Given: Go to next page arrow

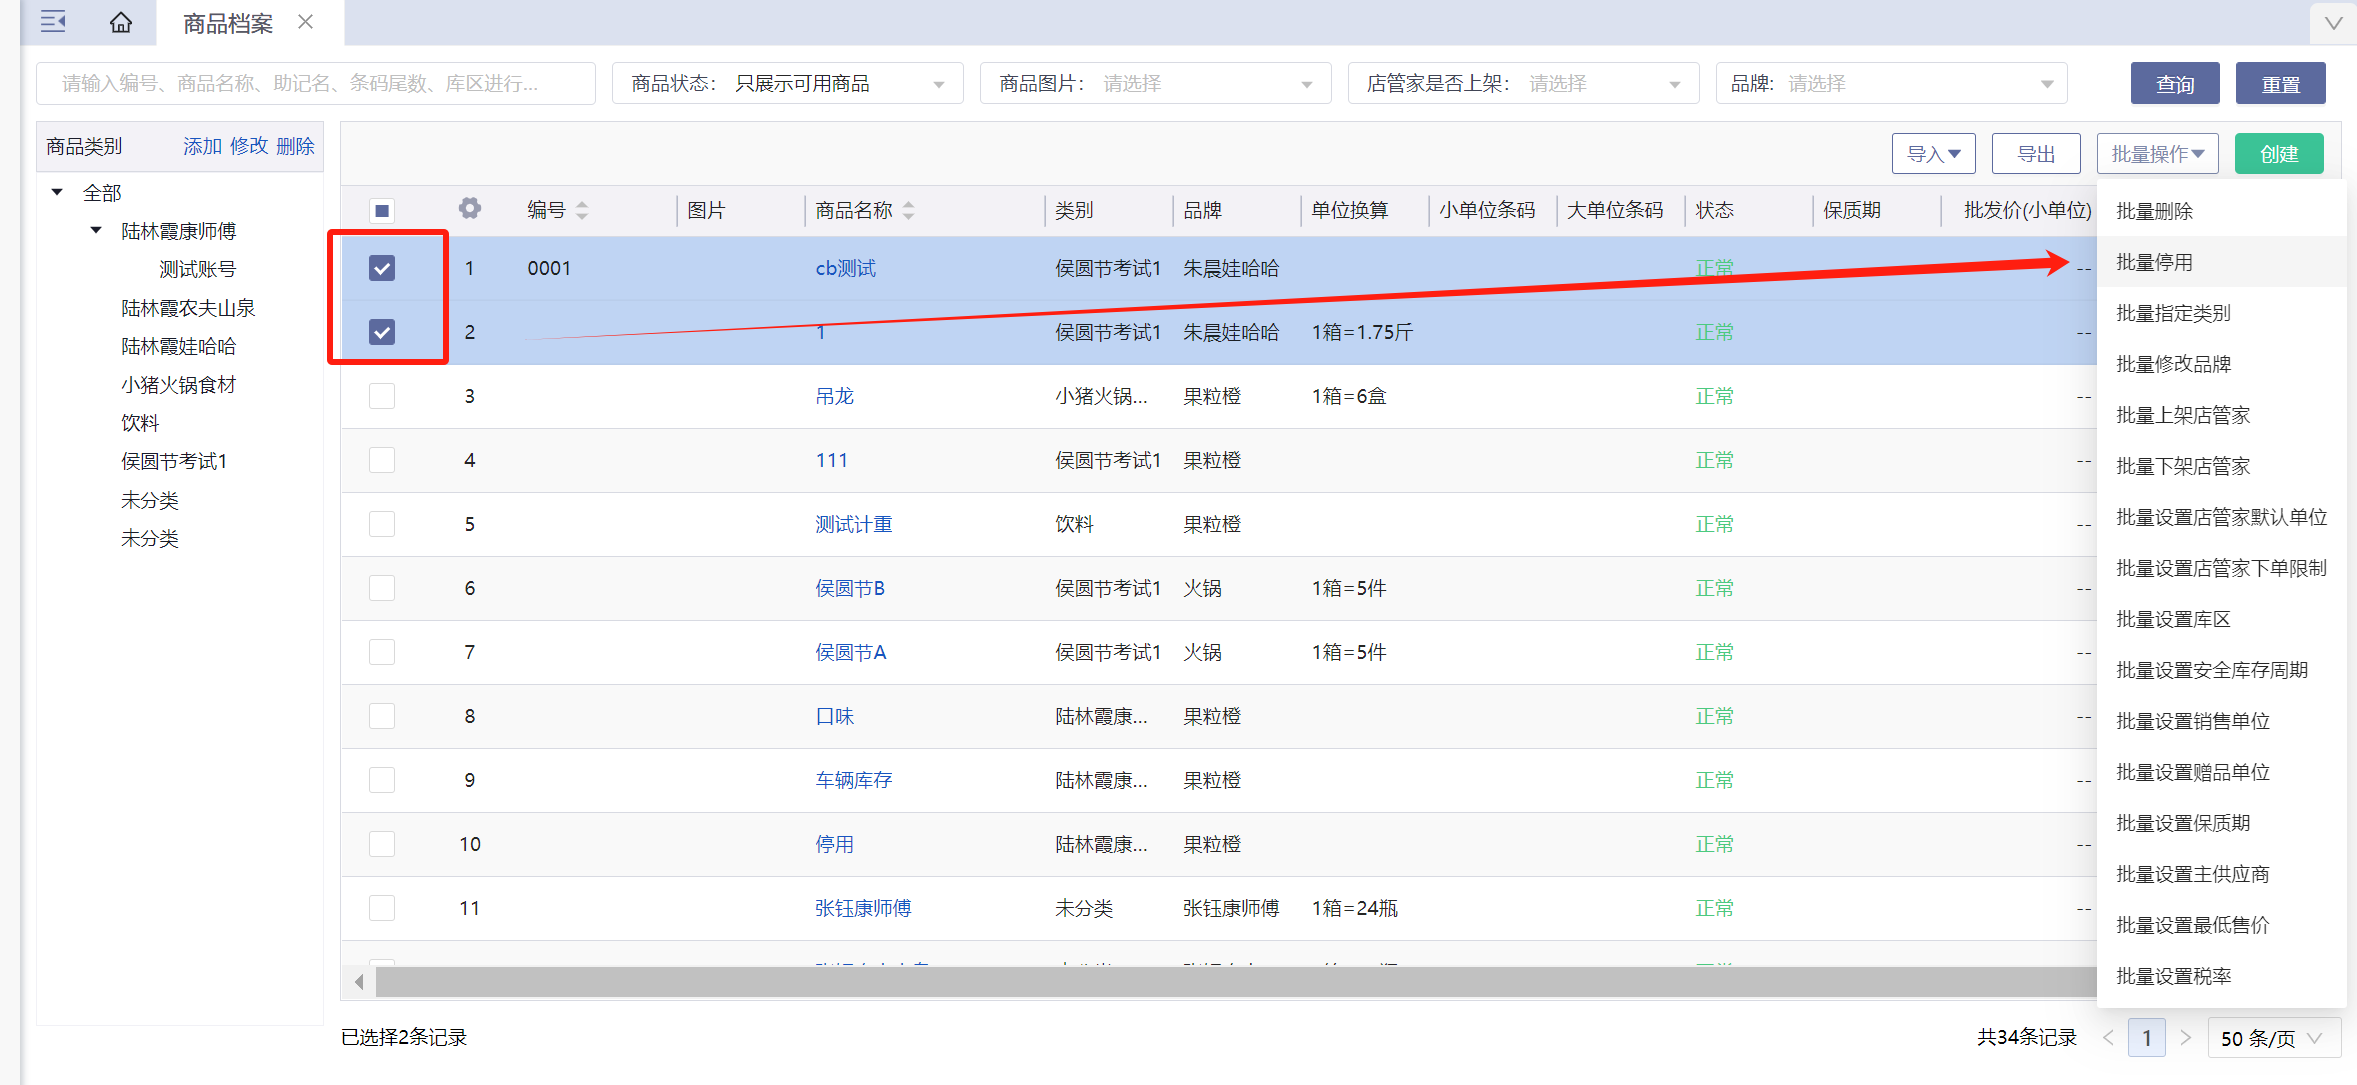Looking at the screenshot, I should click(2185, 1038).
